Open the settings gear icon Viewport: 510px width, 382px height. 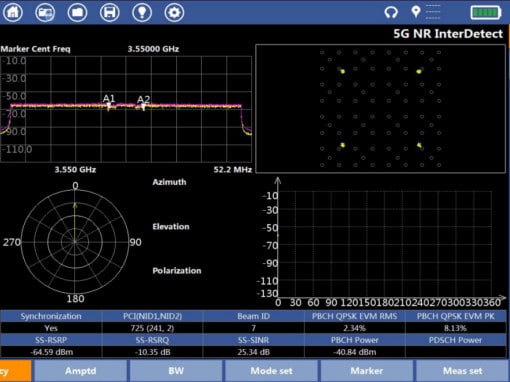click(174, 12)
